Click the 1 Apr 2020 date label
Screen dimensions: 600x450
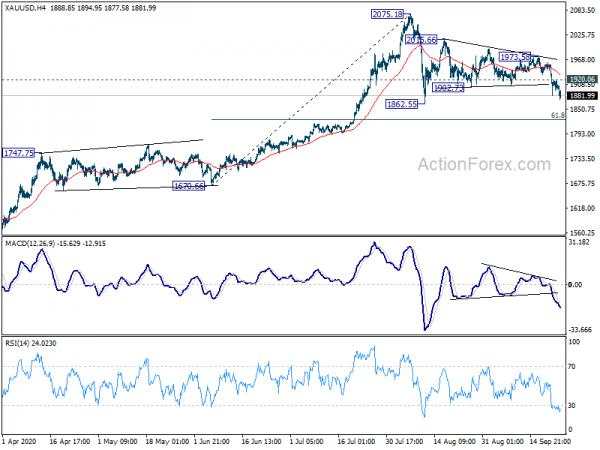tap(18, 441)
